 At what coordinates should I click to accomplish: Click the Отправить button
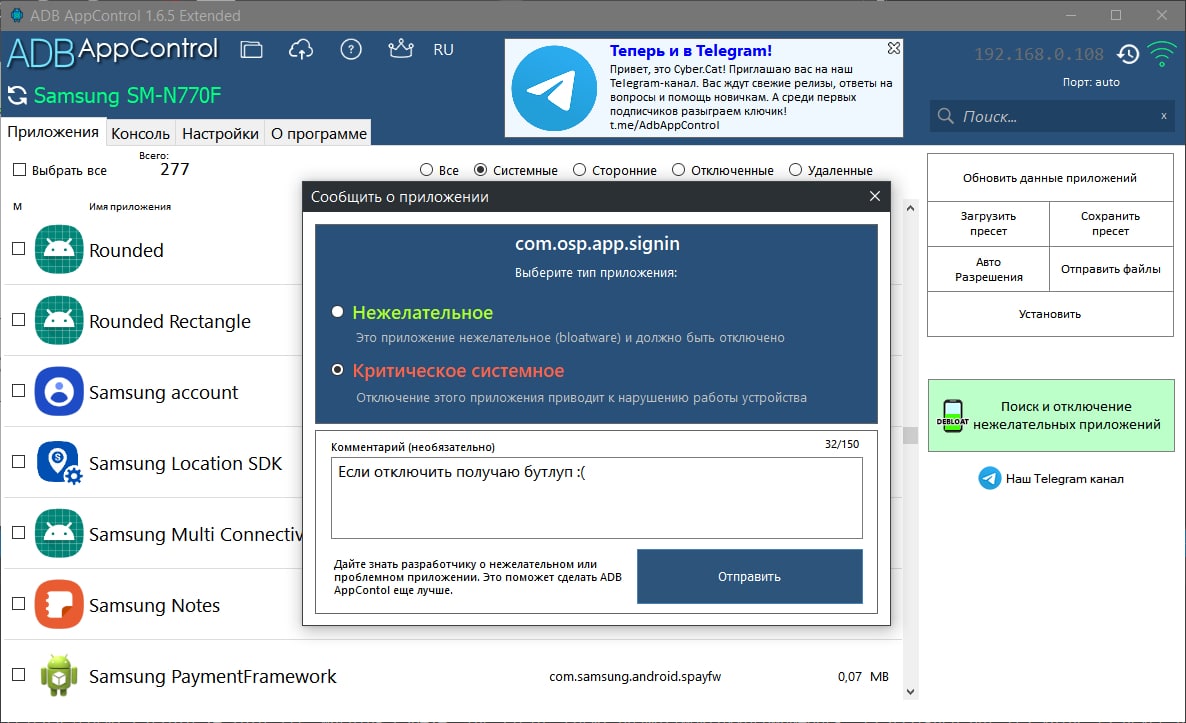pyautogui.click(x=750, y=576)
